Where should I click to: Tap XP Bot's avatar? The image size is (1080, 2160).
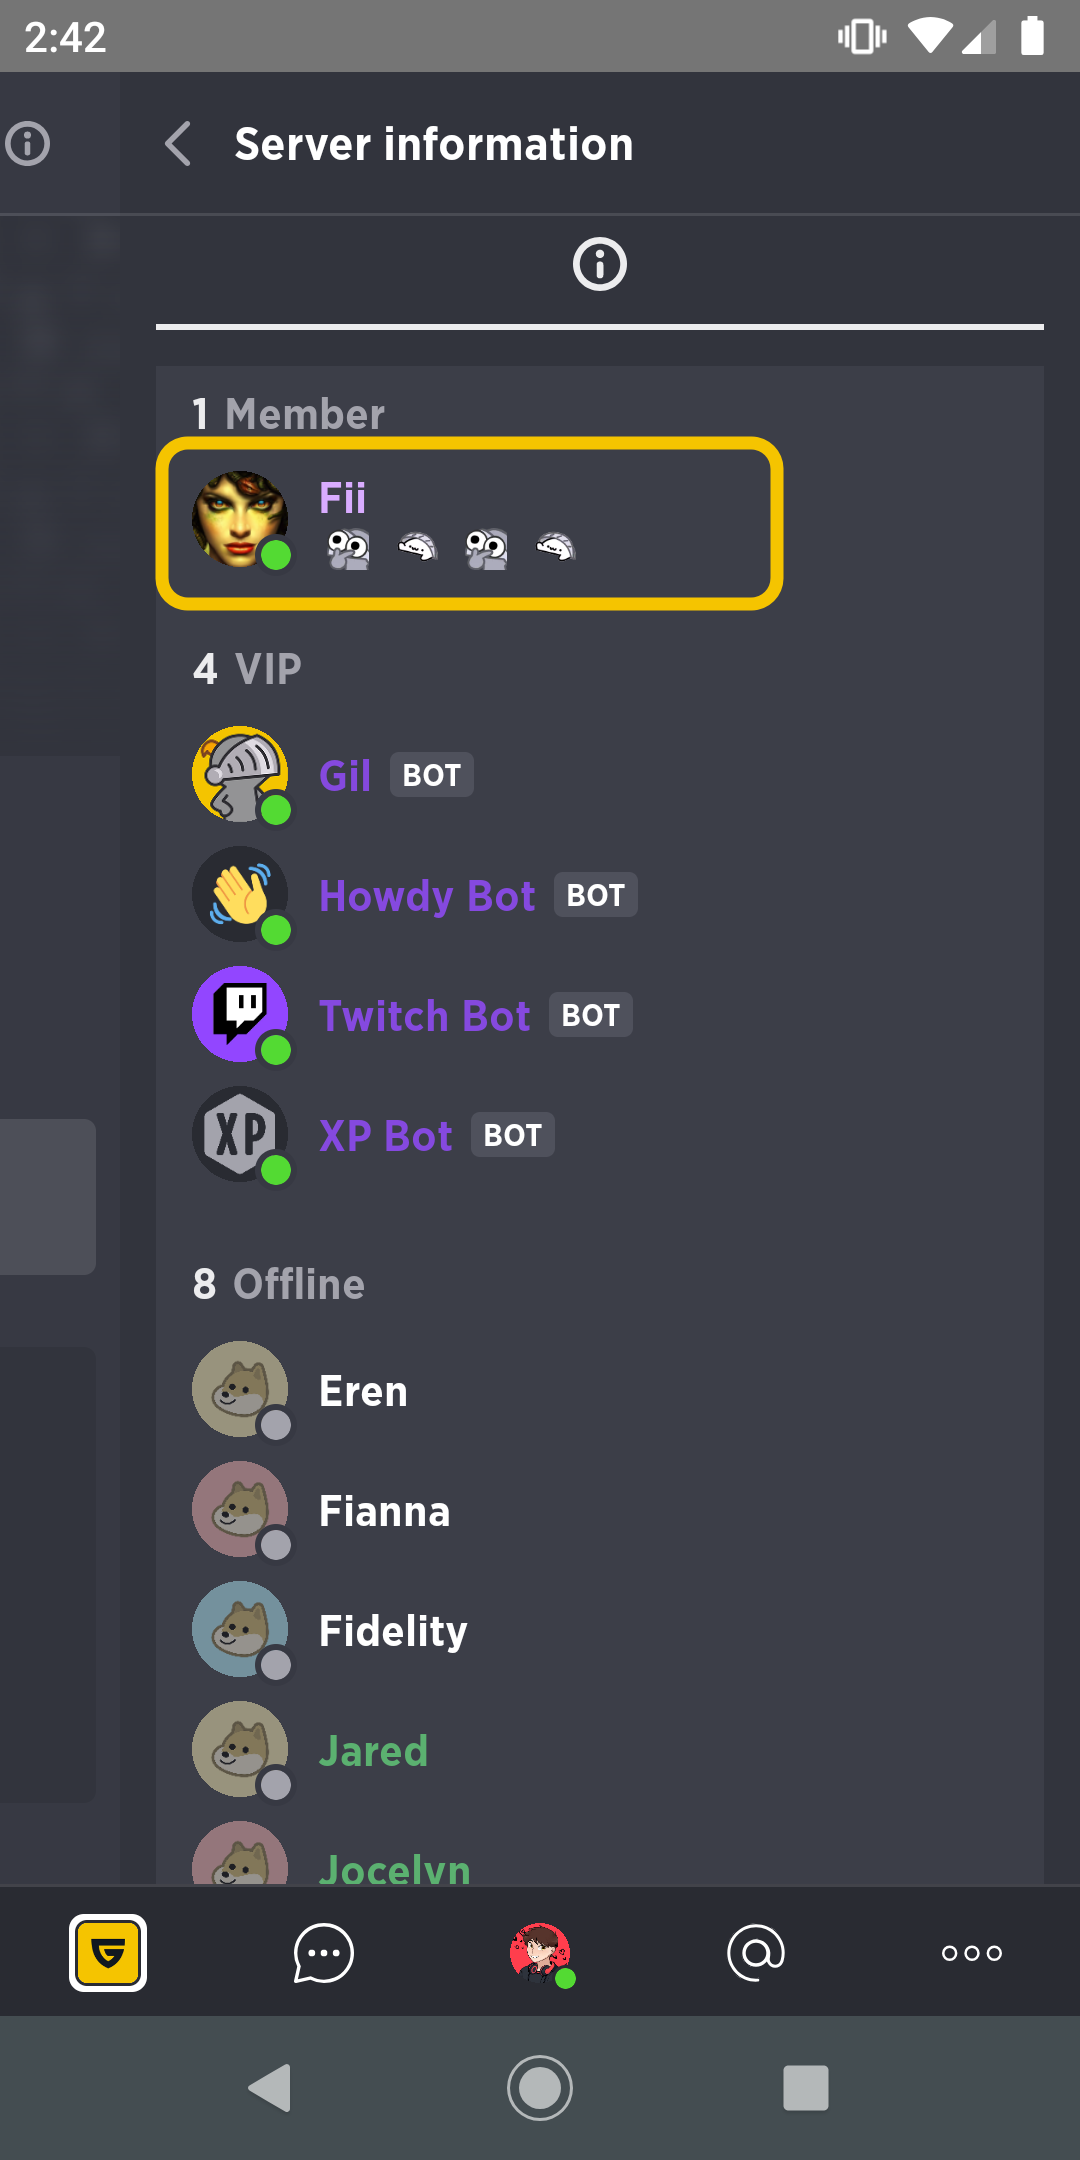click(x=240, y=1134)
